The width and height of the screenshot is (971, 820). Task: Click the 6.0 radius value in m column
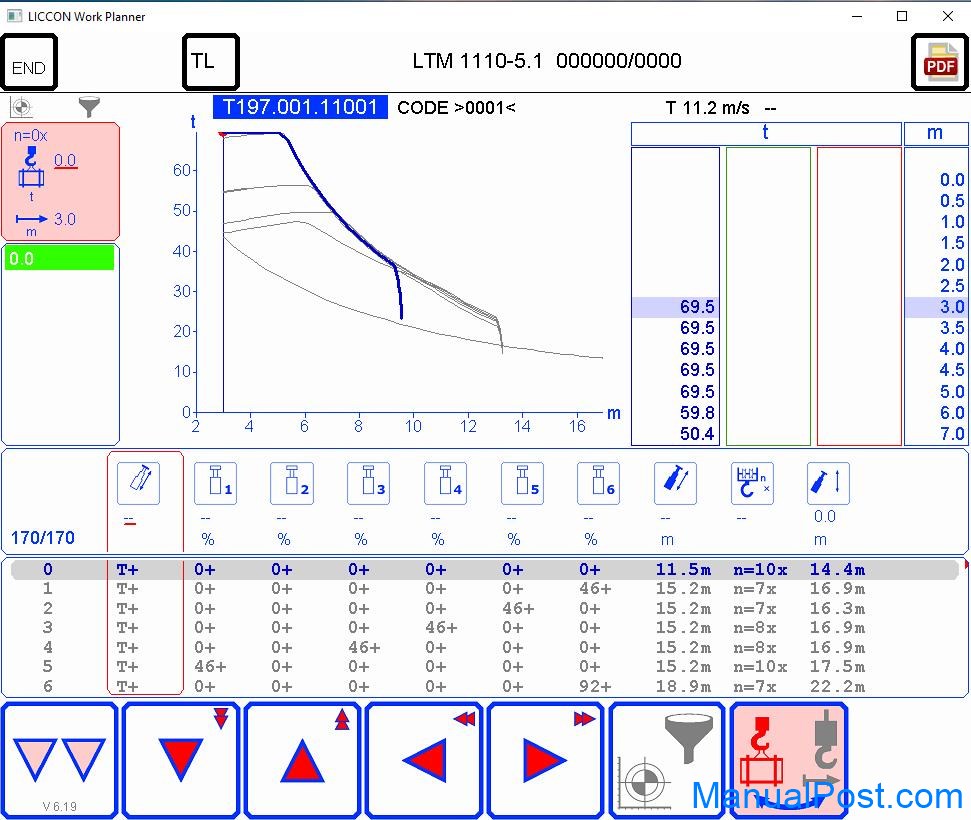[951, 413]
